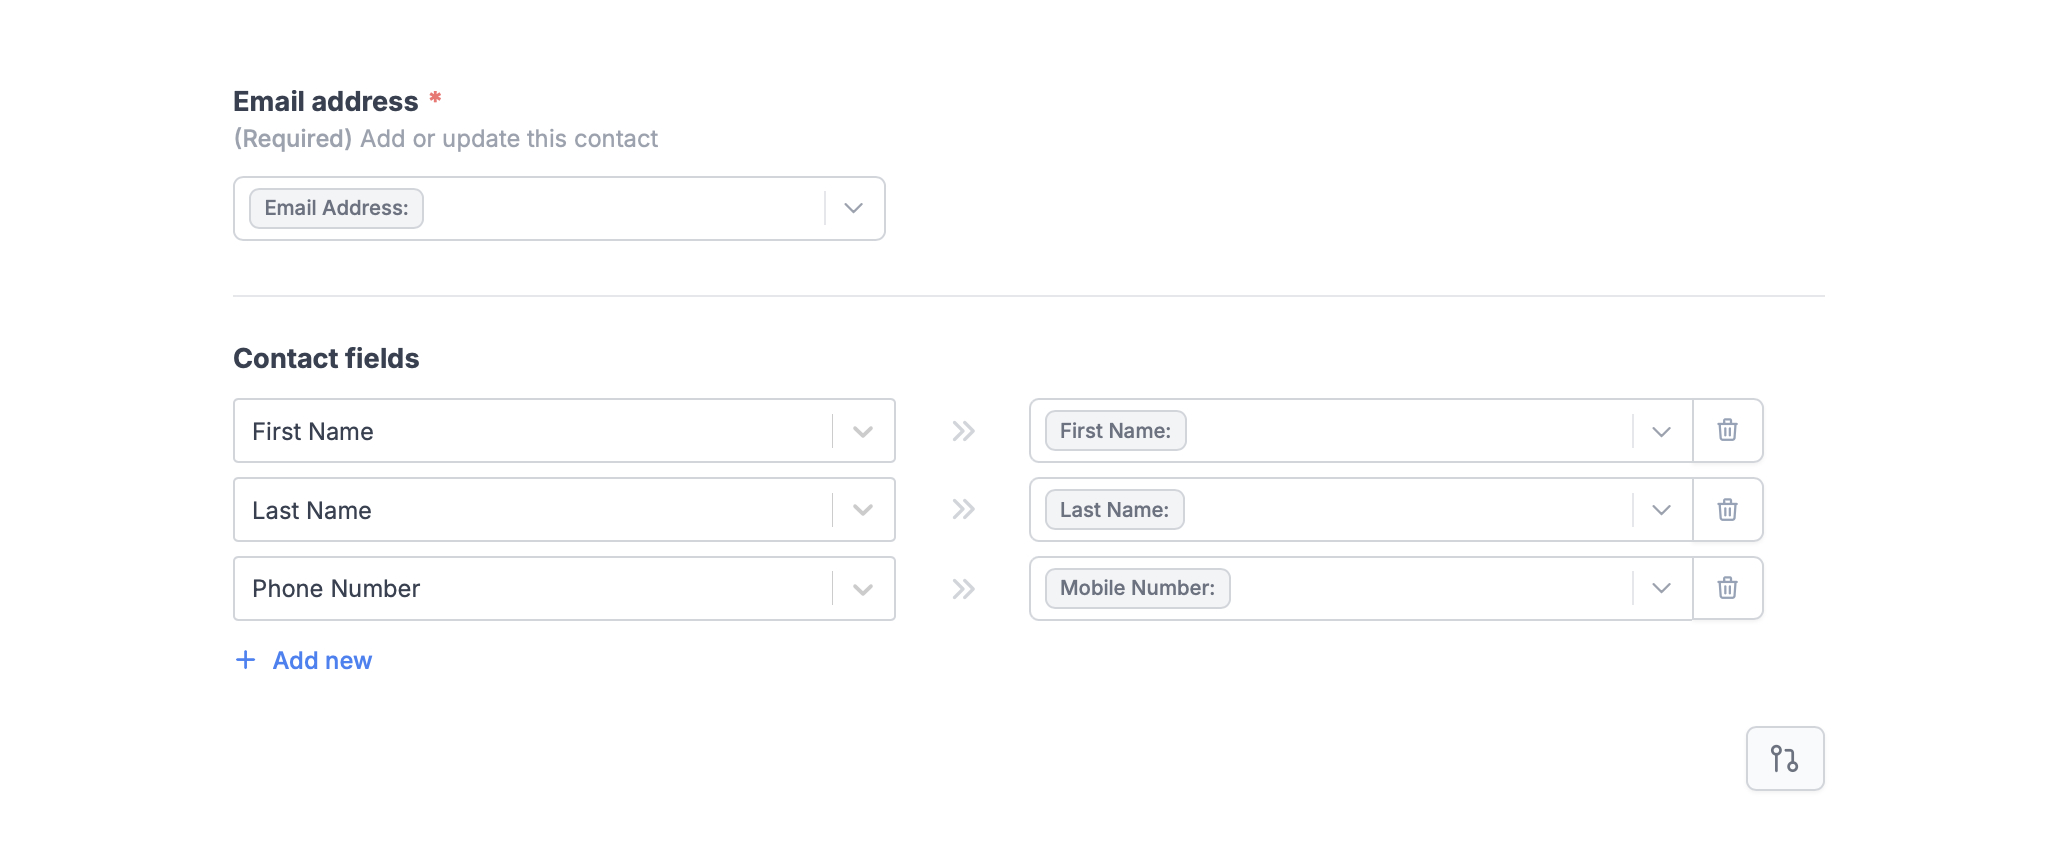Click the double-arrow icon on the Last Name row
This screenshot has height=848, width=2054.
pos(963,509)
